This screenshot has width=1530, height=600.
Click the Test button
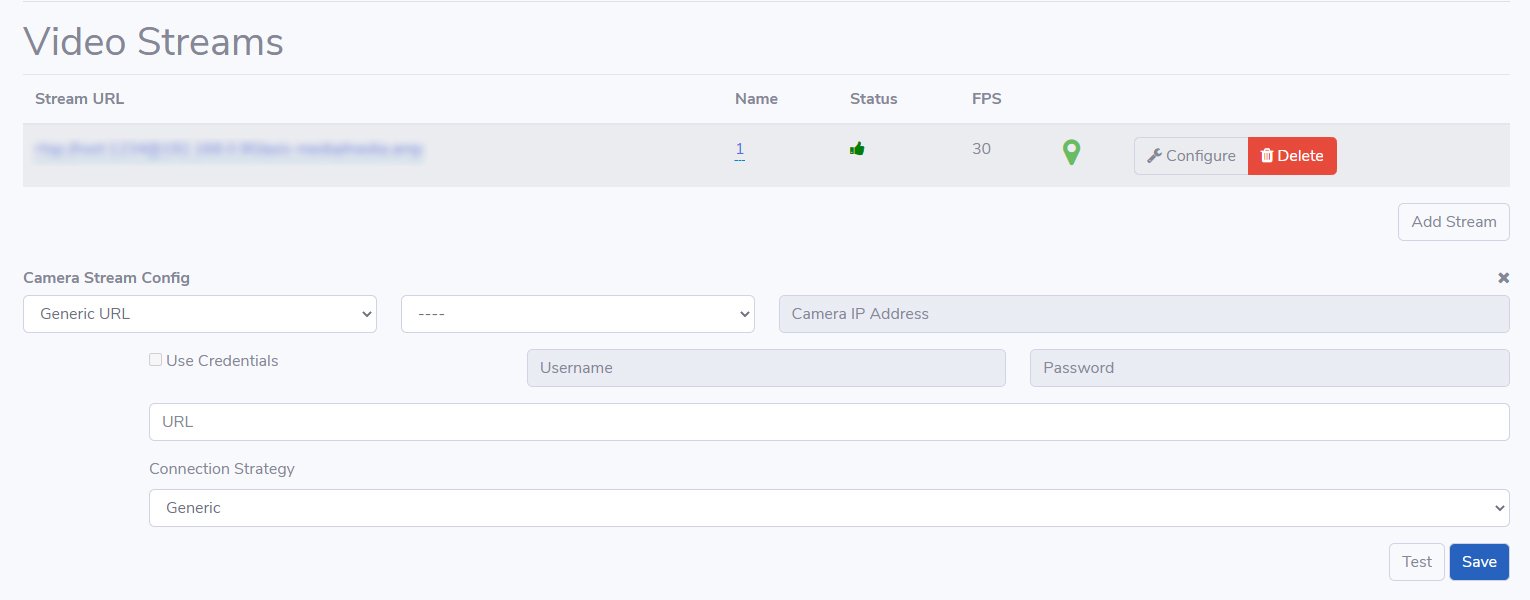coord(1416,562)
